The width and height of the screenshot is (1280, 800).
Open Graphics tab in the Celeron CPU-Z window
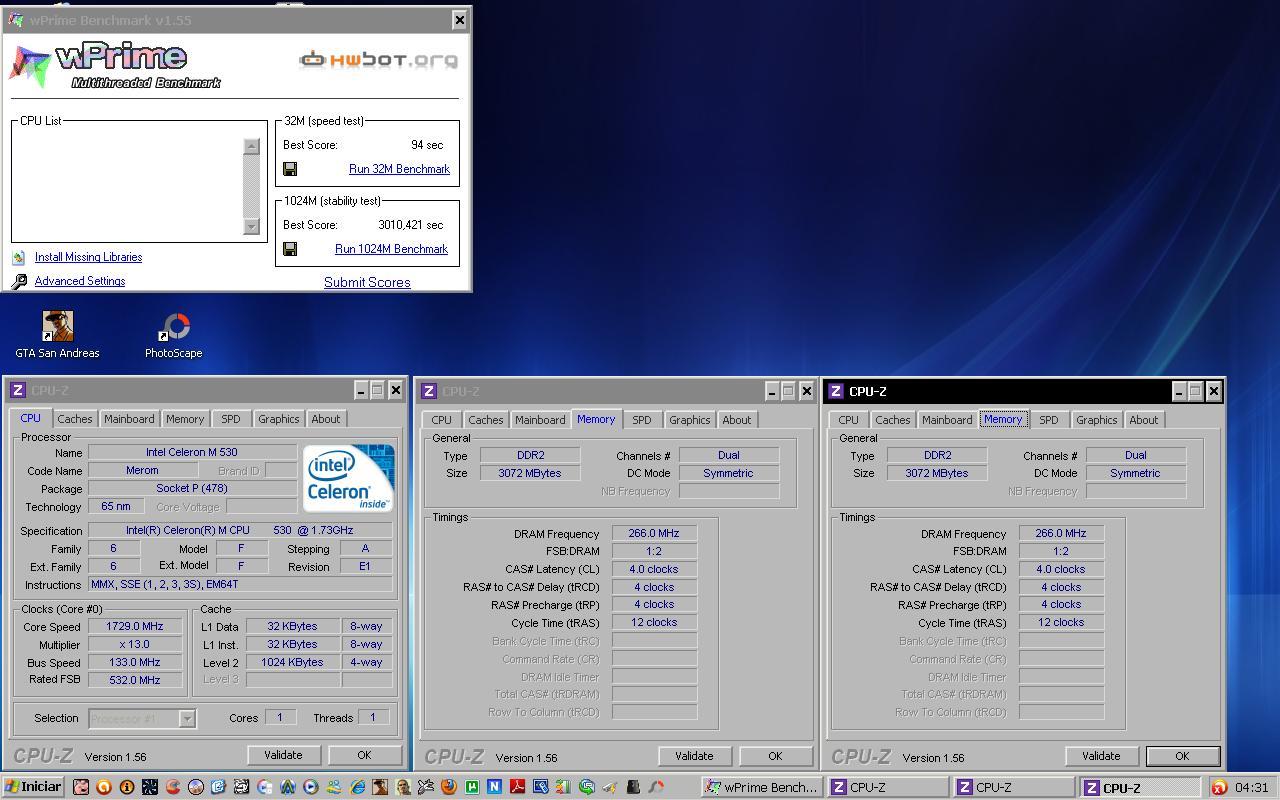(x=278, y=419)
